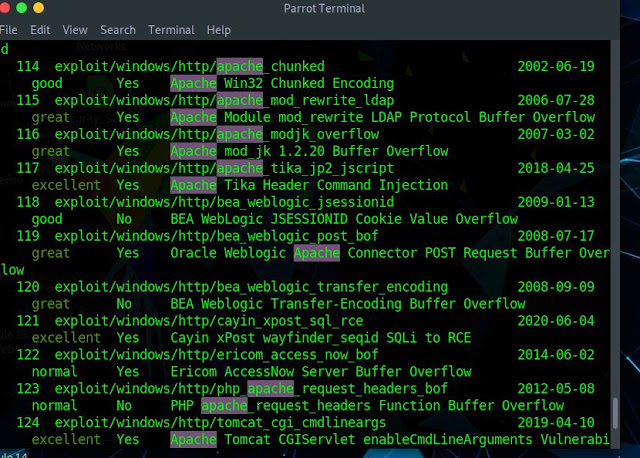Click the row number 117
Viewport: 640px width, 458px height.
[28, 168]
